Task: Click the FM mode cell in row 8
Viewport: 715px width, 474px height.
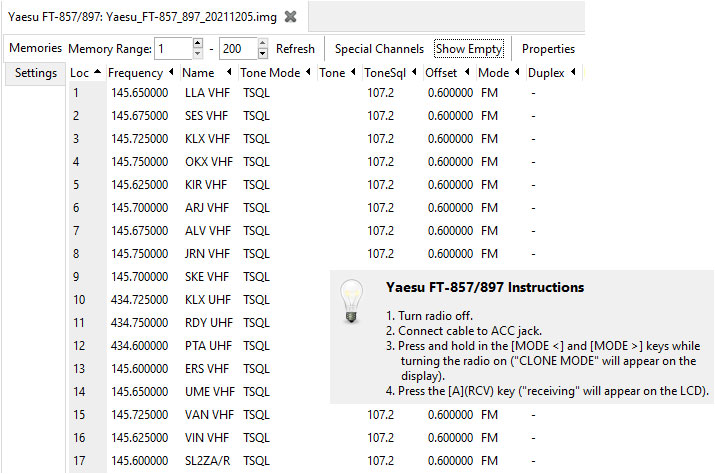Action: pyautogui.click(x=489, y=254)
